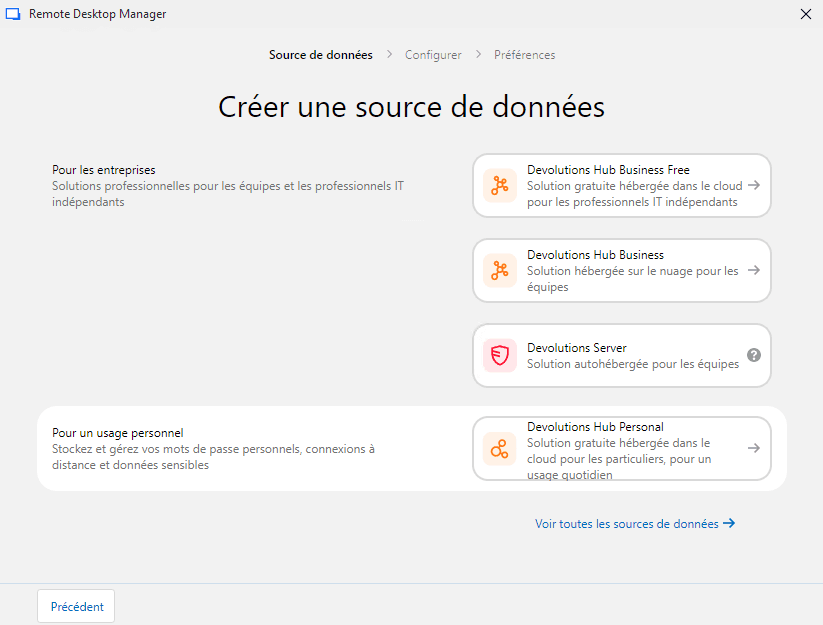
Task: Select the Devolutions Server card
Action: (x=621, y=355)
